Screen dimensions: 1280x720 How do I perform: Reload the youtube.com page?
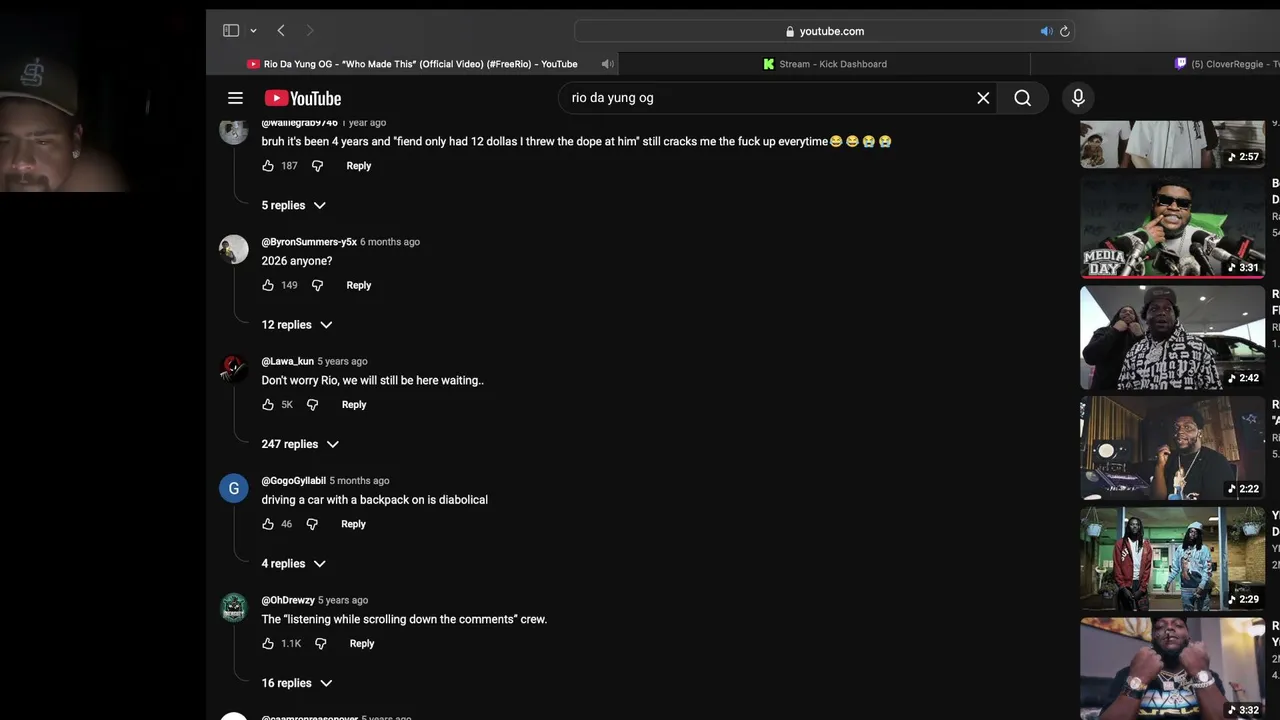coord(1065,31)
